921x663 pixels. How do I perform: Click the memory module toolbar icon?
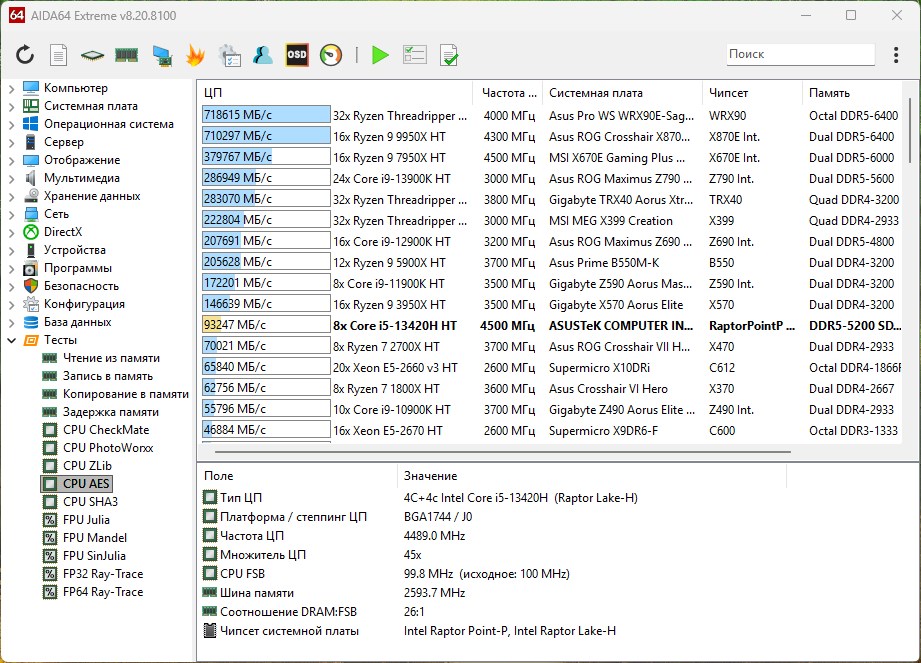pyautogui.click(x=126, y=55)
